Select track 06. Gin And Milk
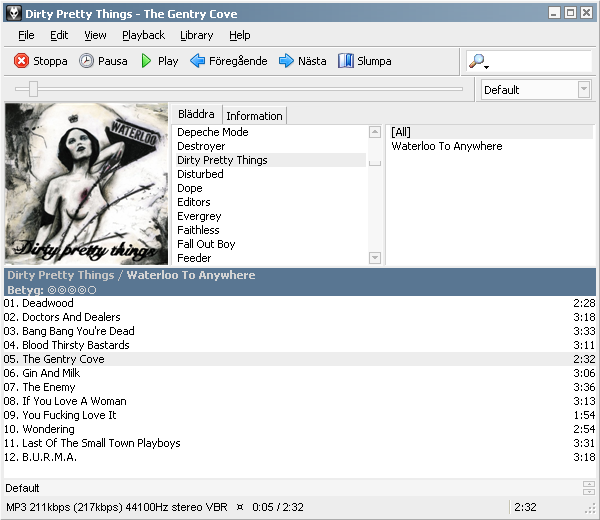This screenshot has width=600, height=520. (x=300, y=373)
